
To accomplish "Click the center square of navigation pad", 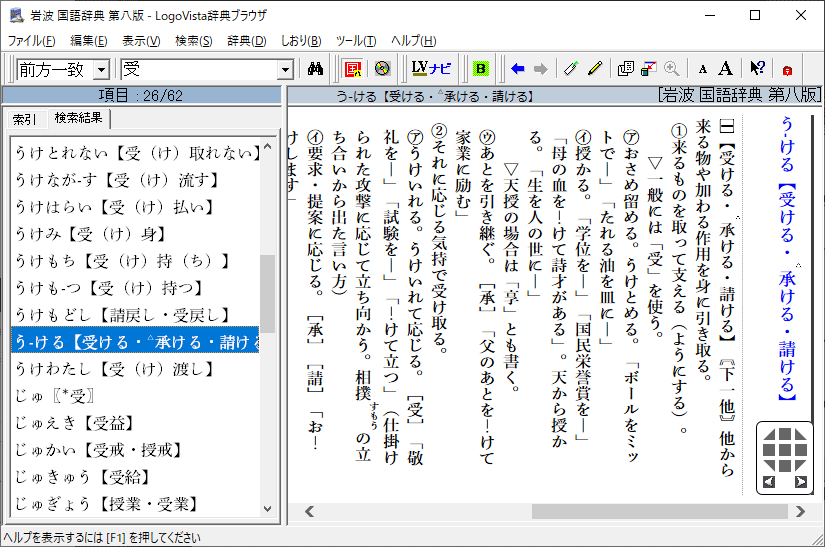I will 785,450.
